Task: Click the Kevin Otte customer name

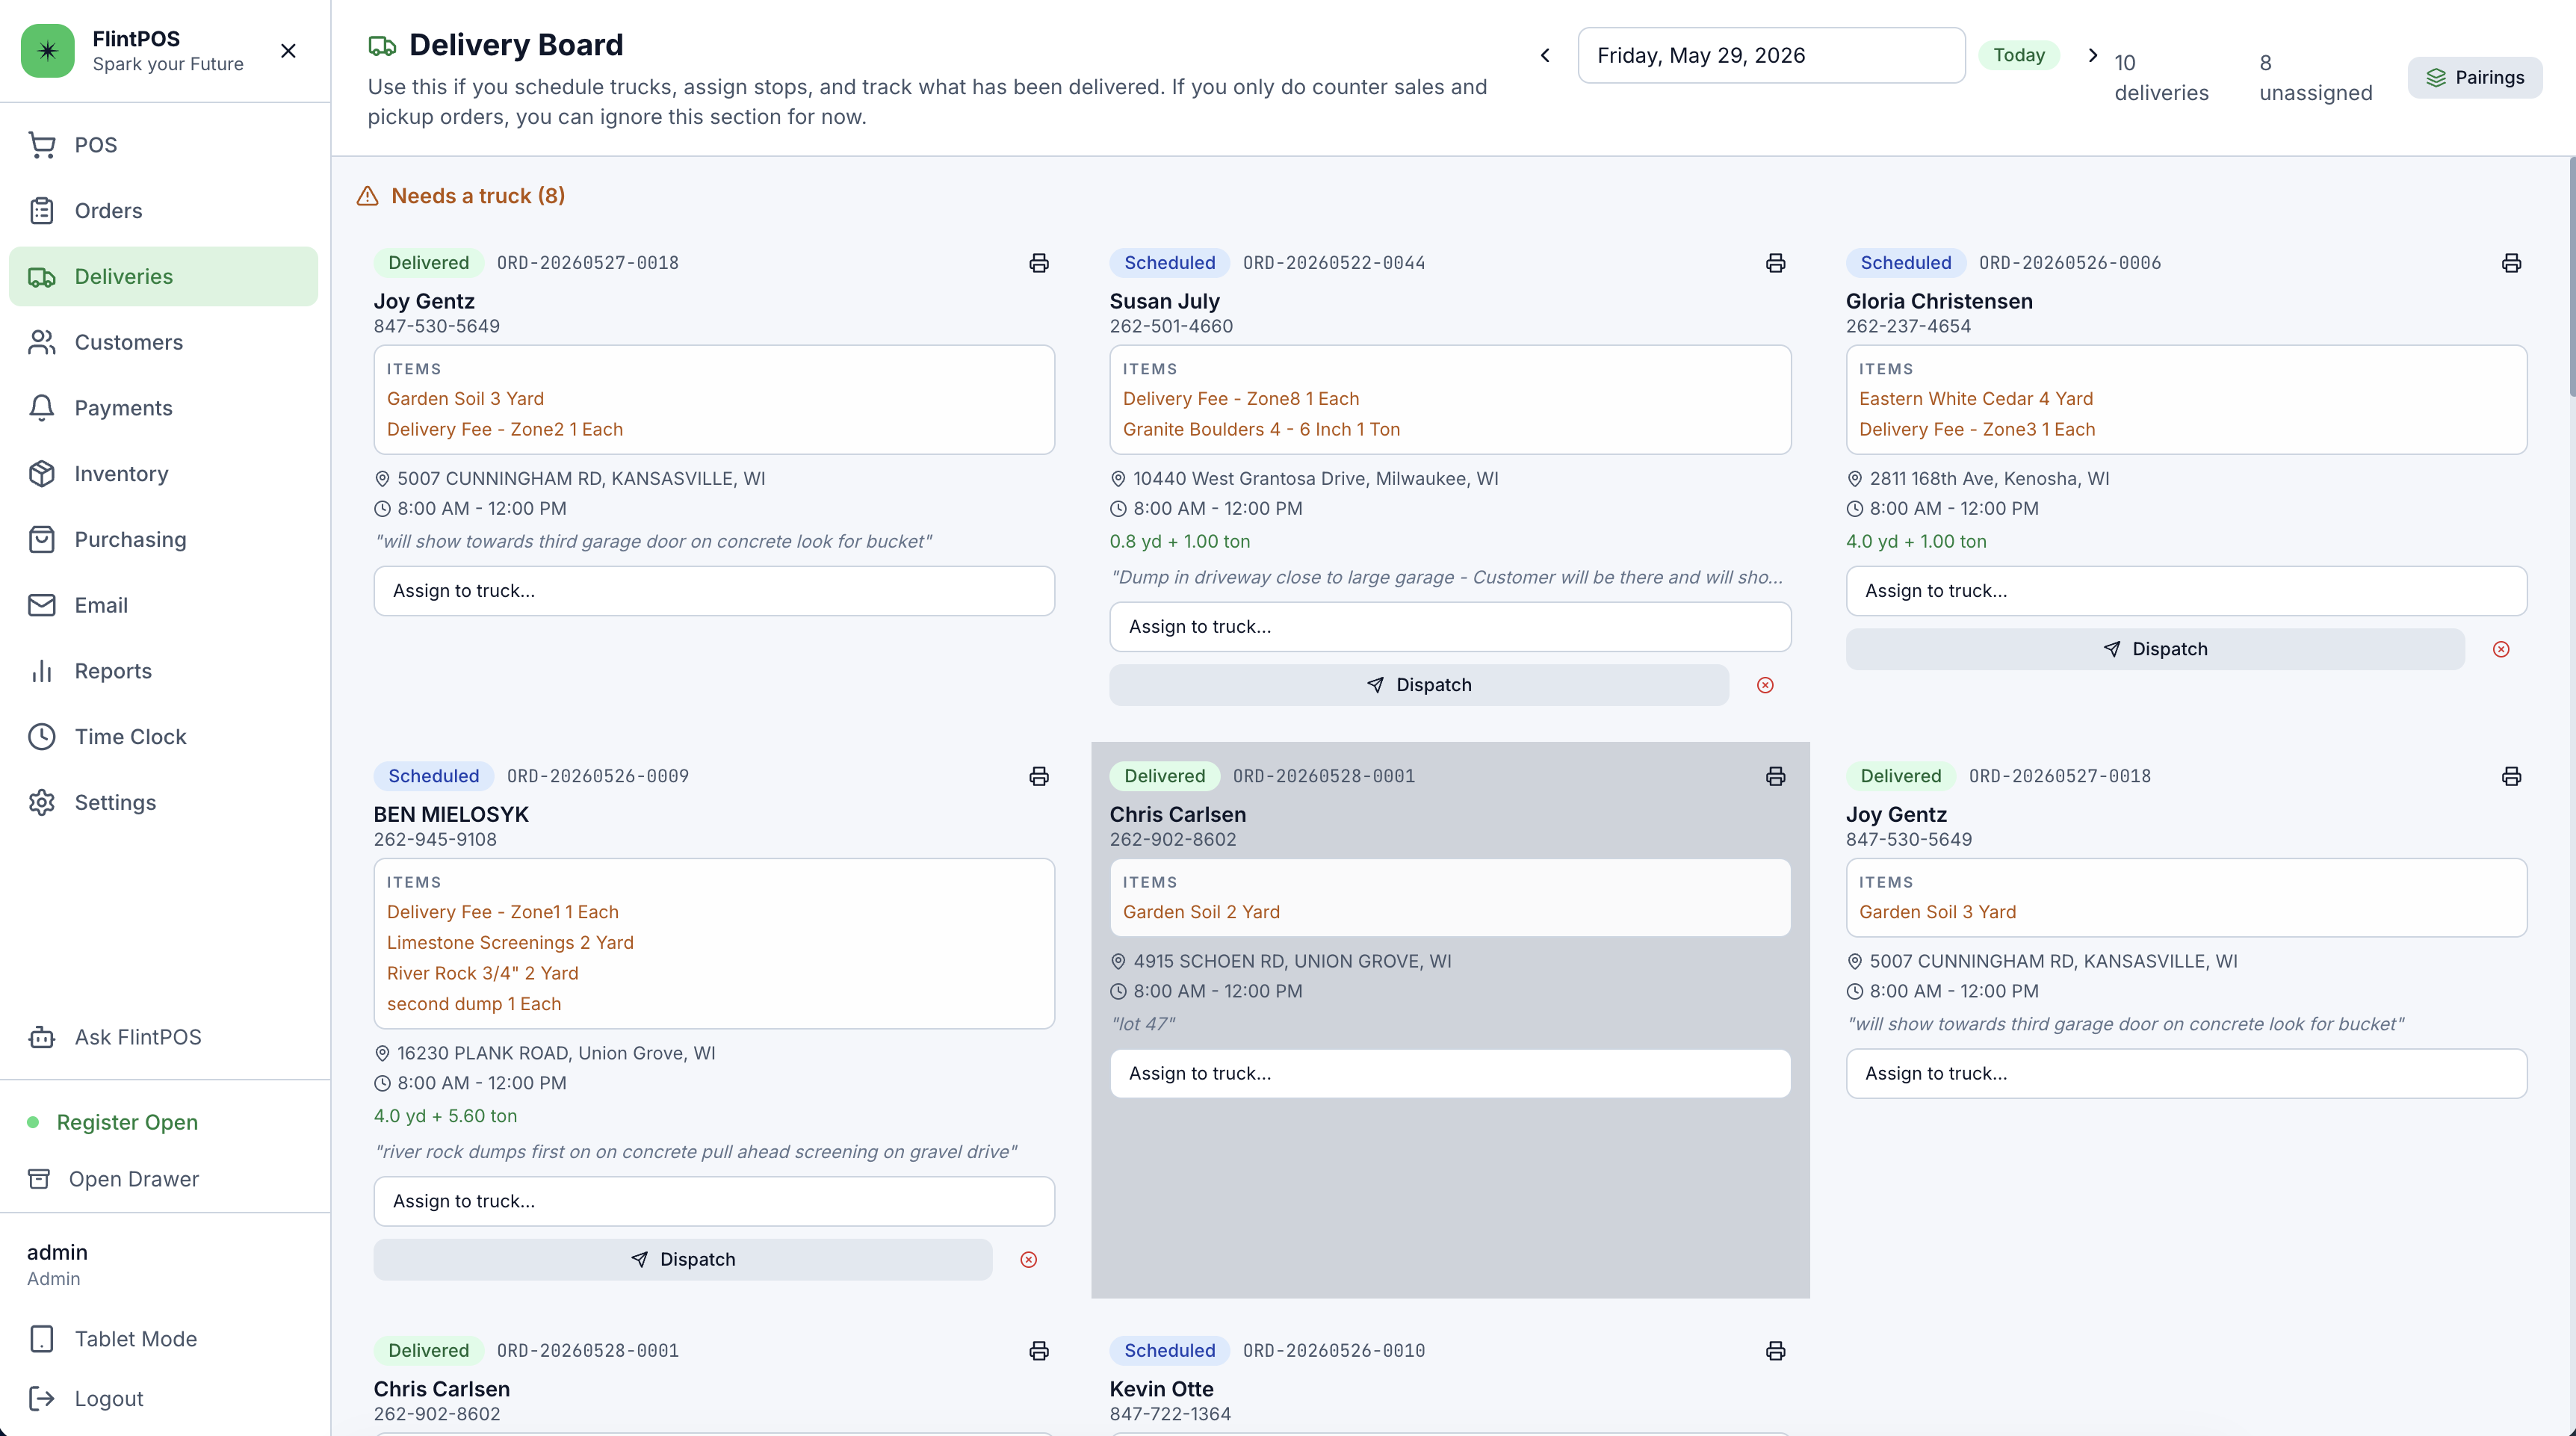Action: pyautogui.click(x=1161, y=1389)
